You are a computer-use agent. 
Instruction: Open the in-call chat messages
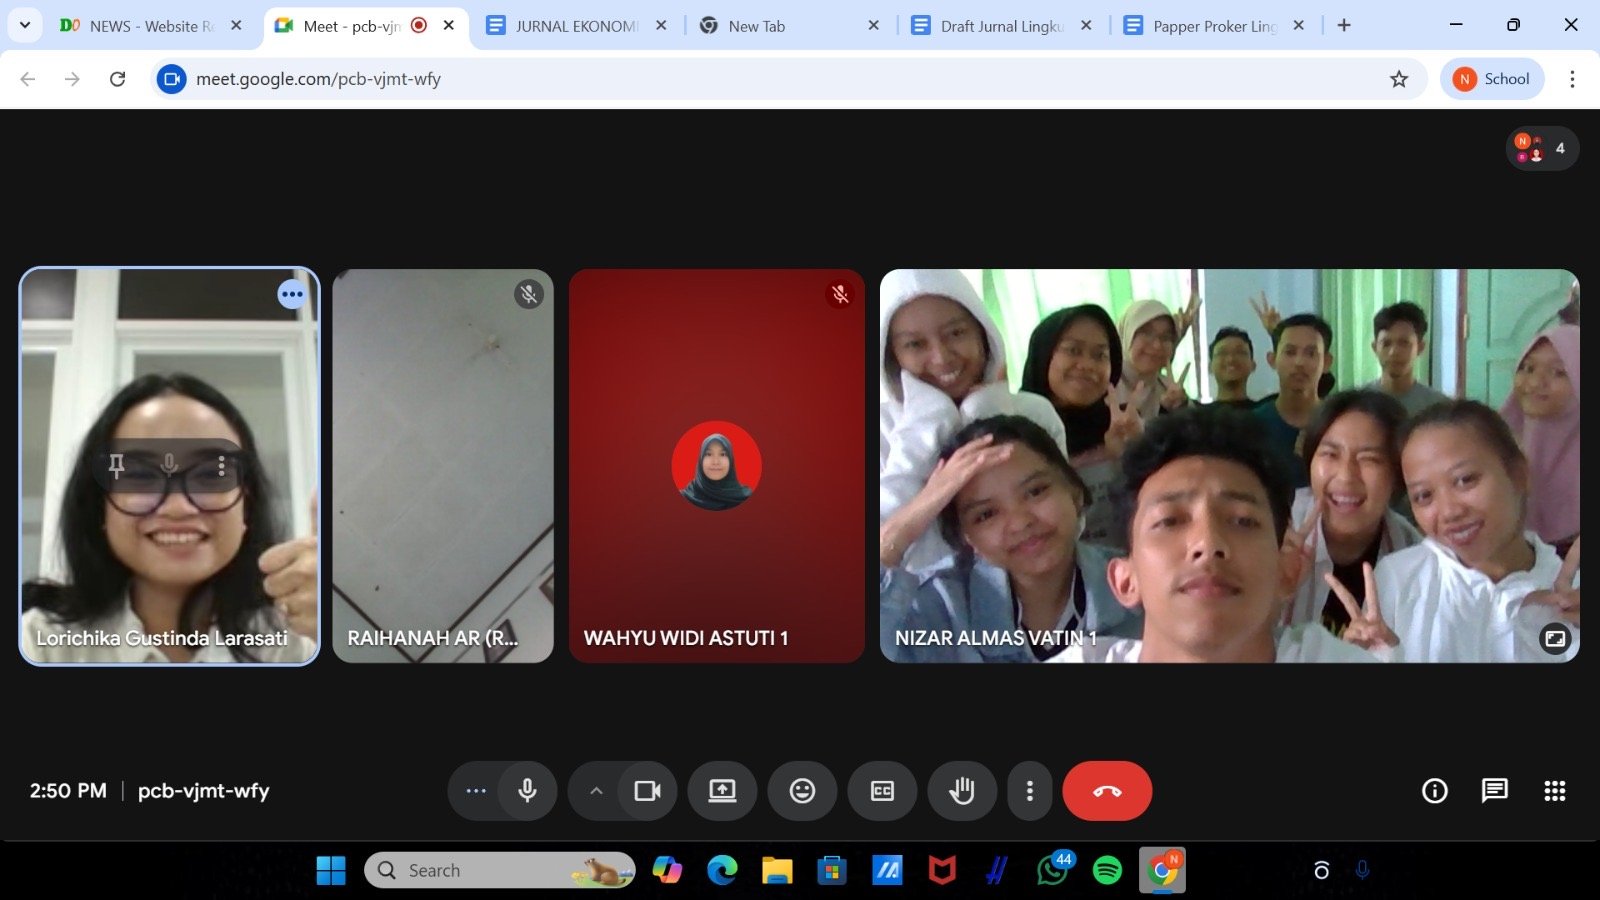tap(1494, 791)
